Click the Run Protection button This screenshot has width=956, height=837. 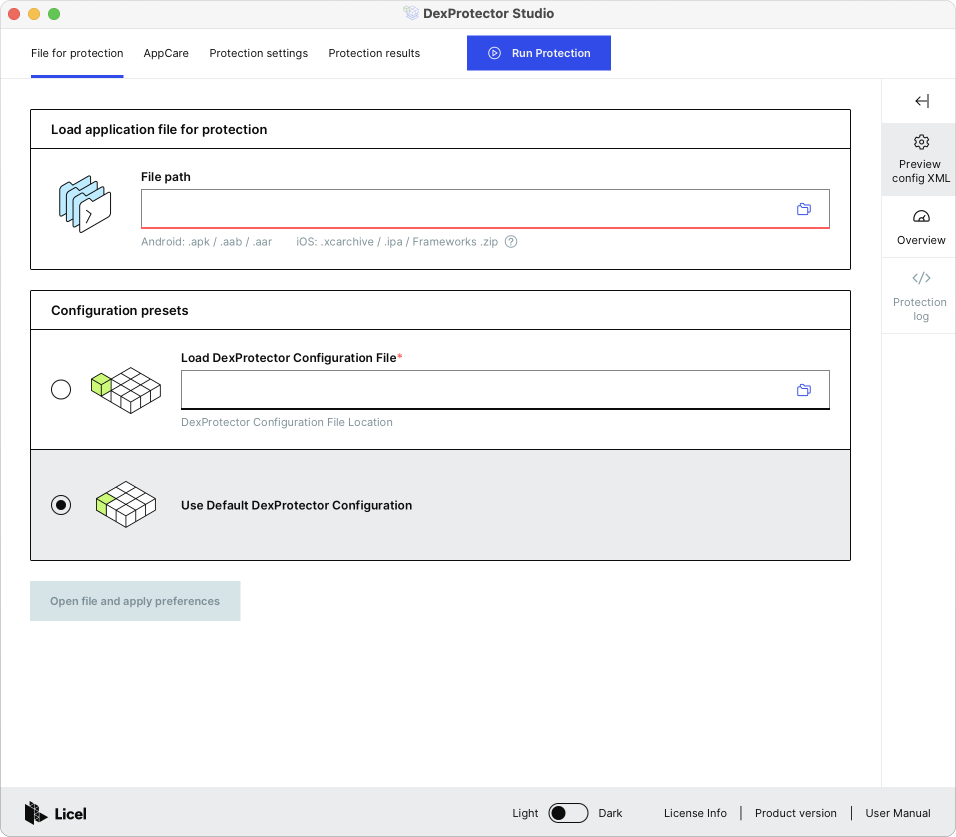(539, 53)
